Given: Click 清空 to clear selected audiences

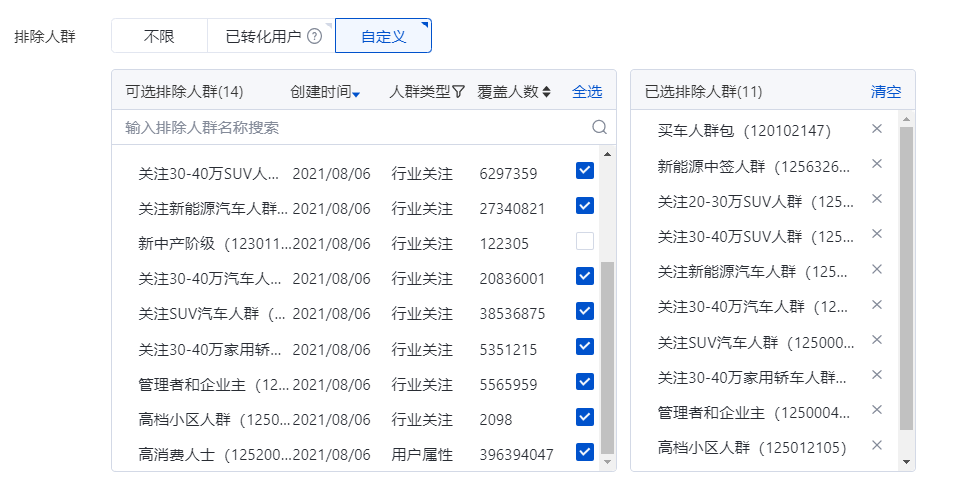Looking at the screenshot, I should [x=886, y=92].
